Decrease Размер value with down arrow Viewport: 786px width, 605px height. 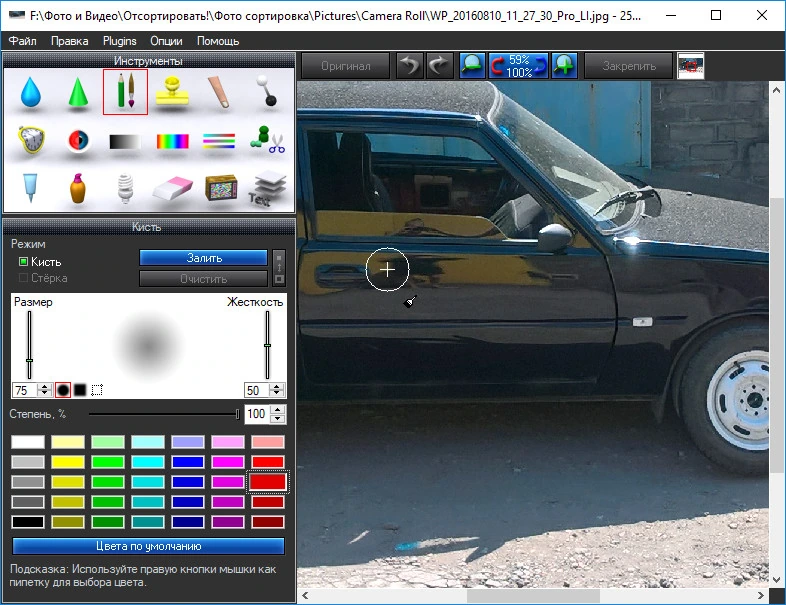45,393
